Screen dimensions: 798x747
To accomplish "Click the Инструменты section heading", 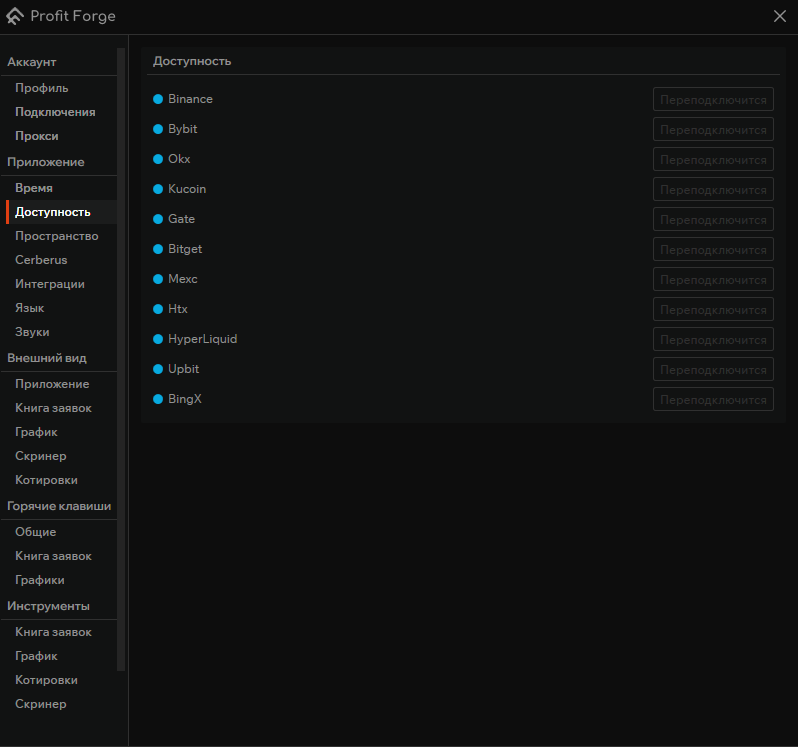I will pyautogui.click(x=48, y=606).
